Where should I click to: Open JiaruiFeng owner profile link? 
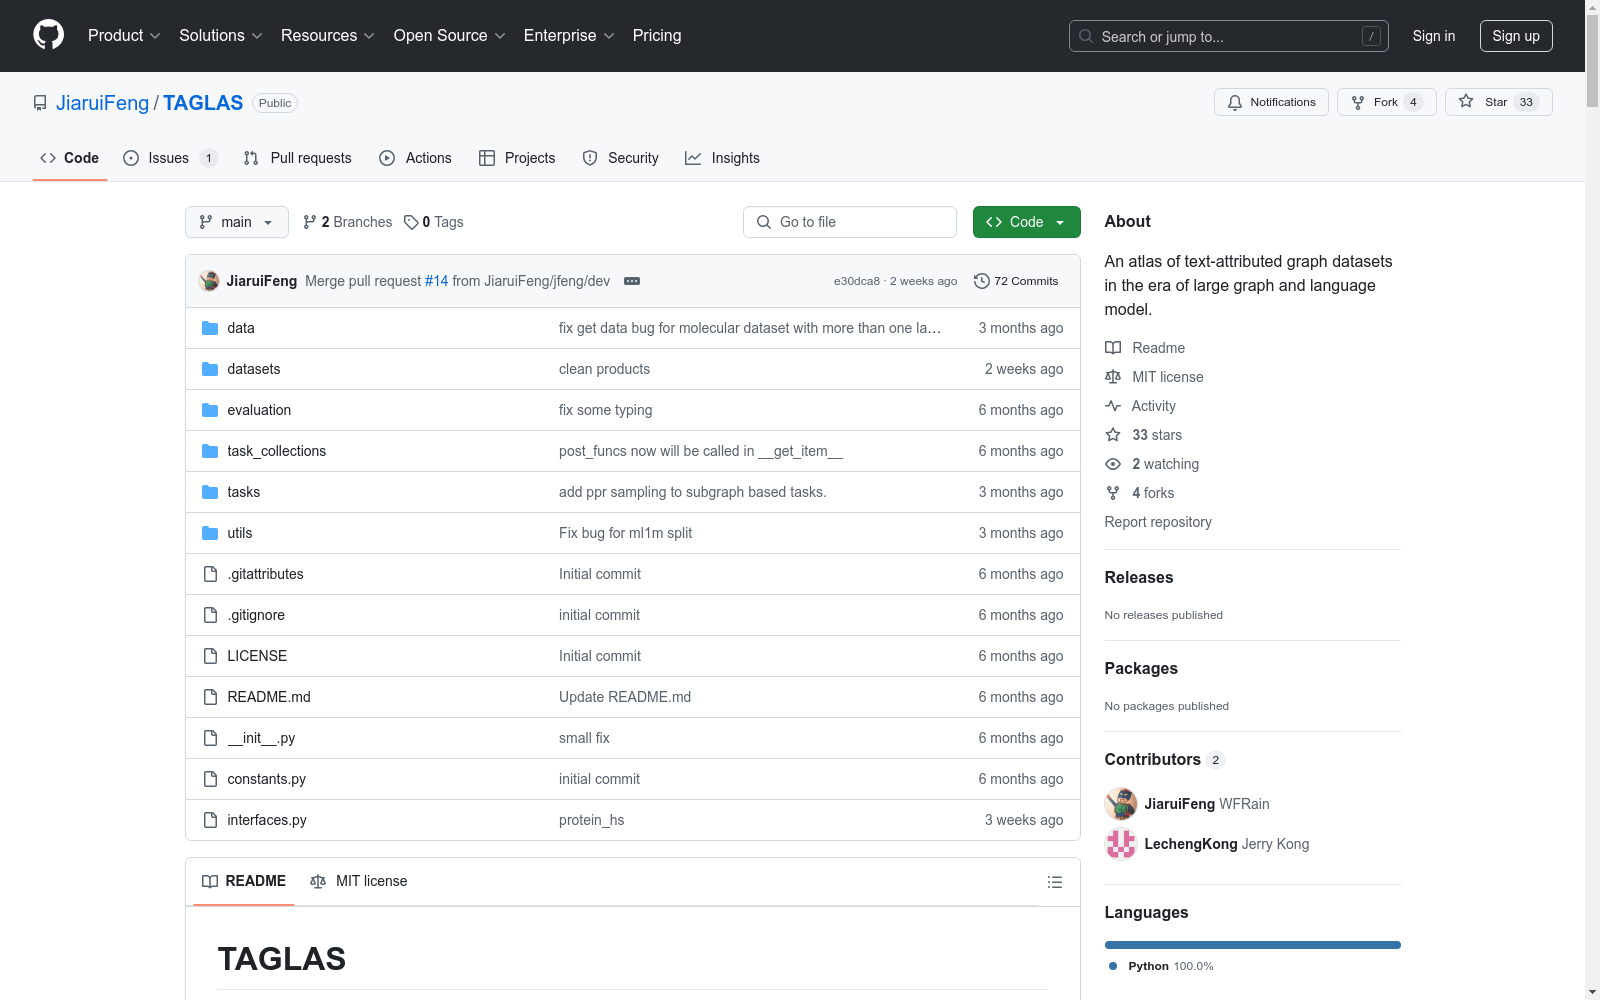click(102, 103)
